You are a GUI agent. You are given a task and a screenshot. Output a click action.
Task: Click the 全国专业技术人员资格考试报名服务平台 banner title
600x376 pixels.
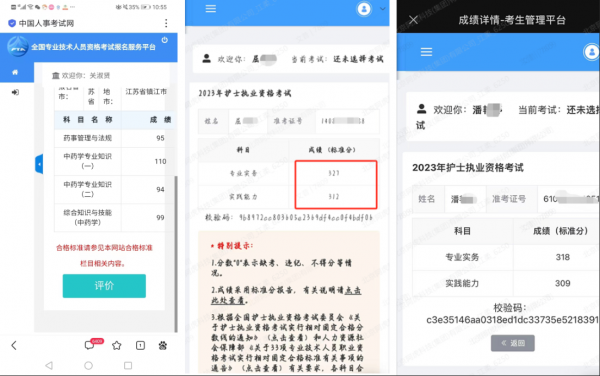tap(93, 47)
